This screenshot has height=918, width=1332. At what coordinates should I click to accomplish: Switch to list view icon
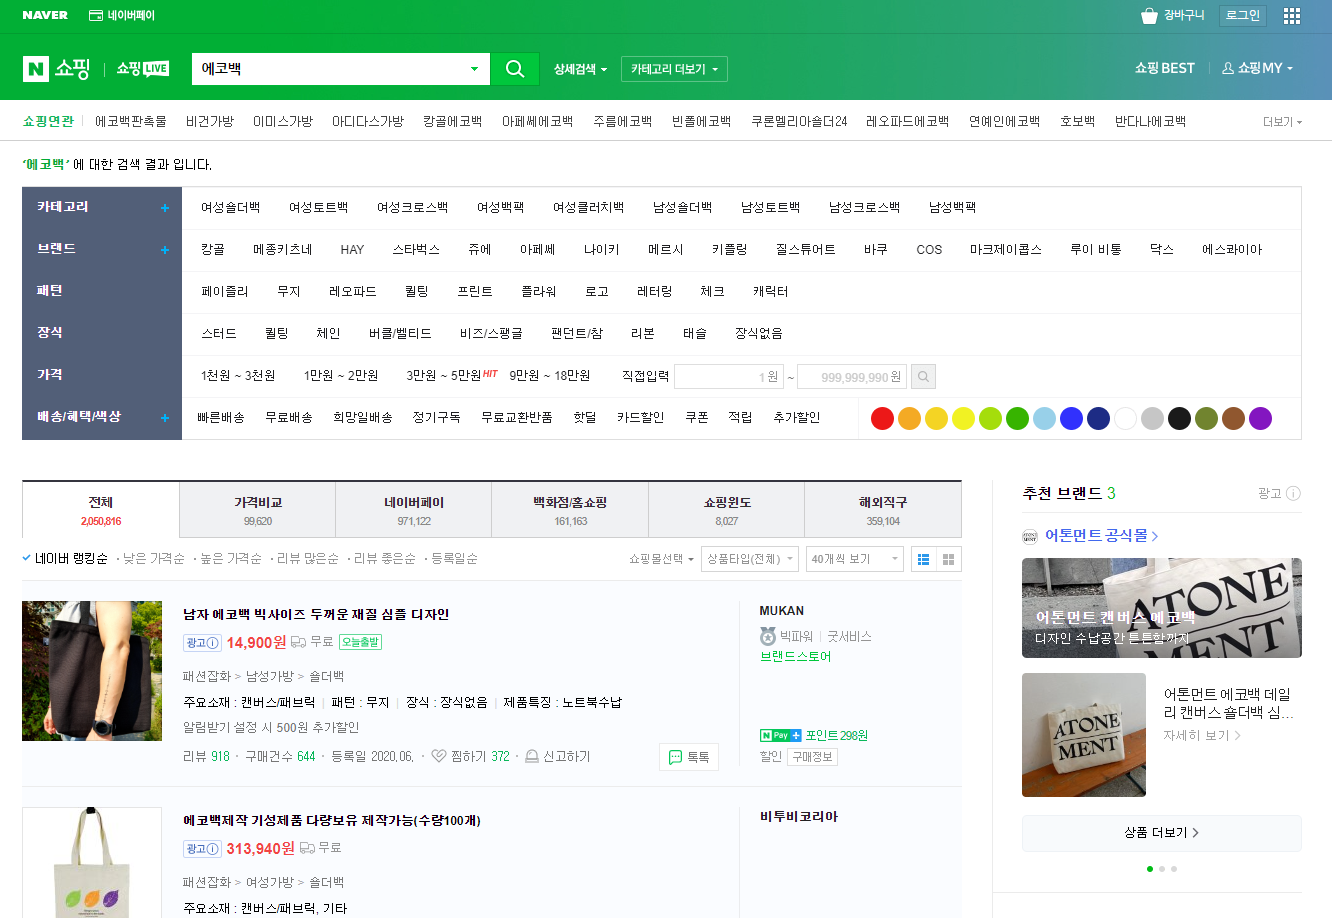click(x=924, y=559)
